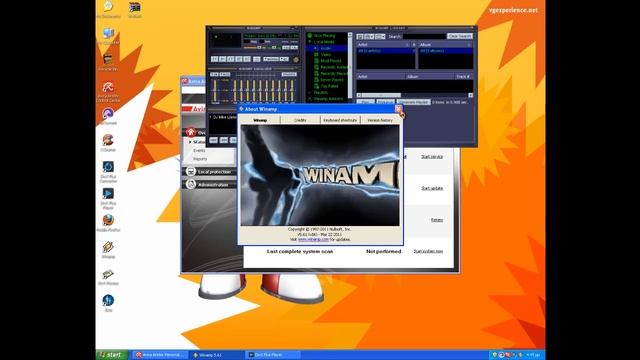Click the library Search field
This screenshot has height=360, width=640.
pyautogui.click(x=424, y=36)
